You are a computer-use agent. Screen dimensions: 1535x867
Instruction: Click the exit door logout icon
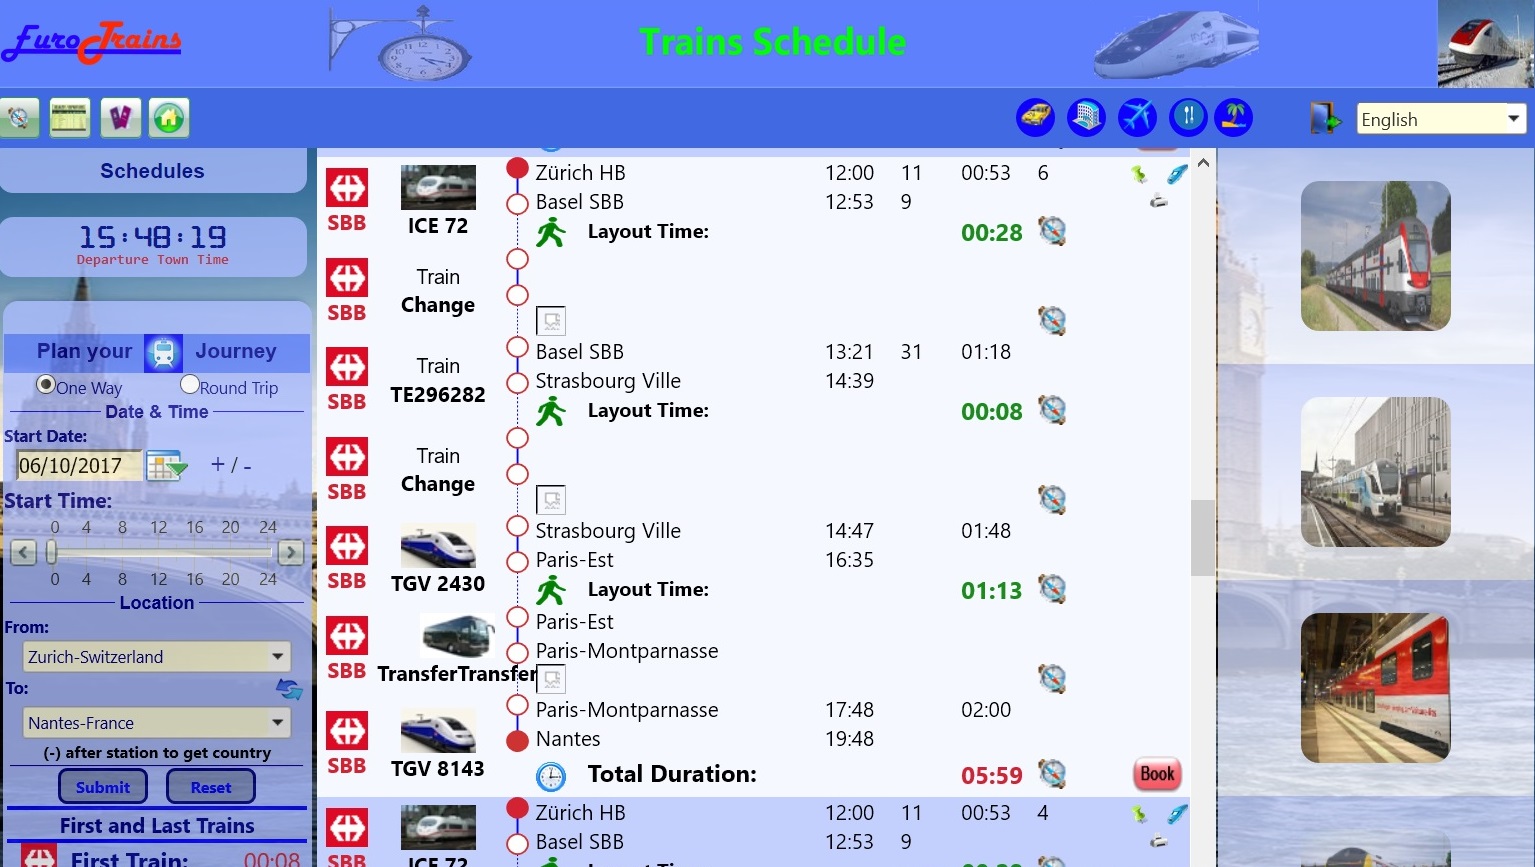[x=1325, y=118]
